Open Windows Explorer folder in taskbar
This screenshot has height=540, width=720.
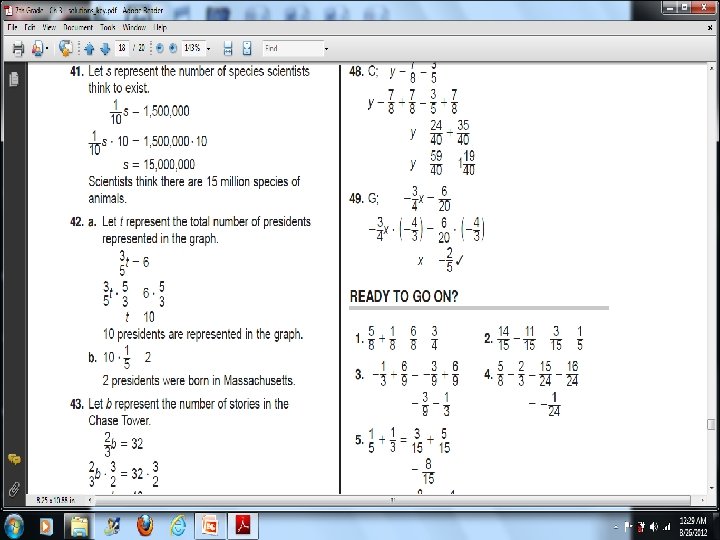[x=79, y=526]
